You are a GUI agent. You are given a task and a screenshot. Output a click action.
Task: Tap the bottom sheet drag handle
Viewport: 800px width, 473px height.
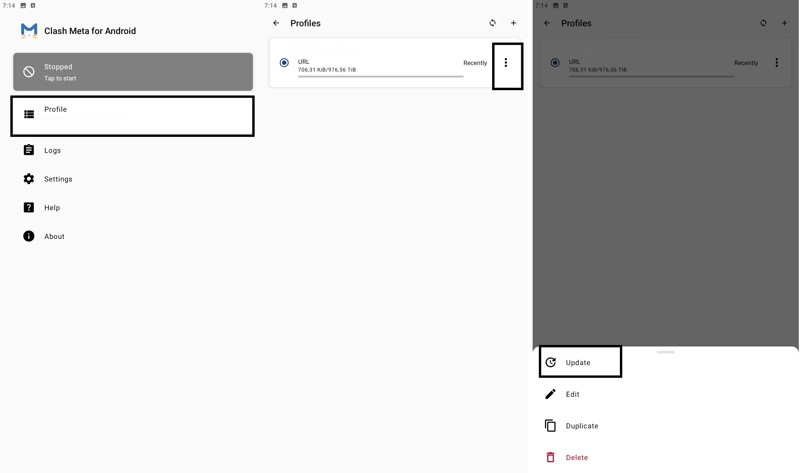(x=666, y=352)
